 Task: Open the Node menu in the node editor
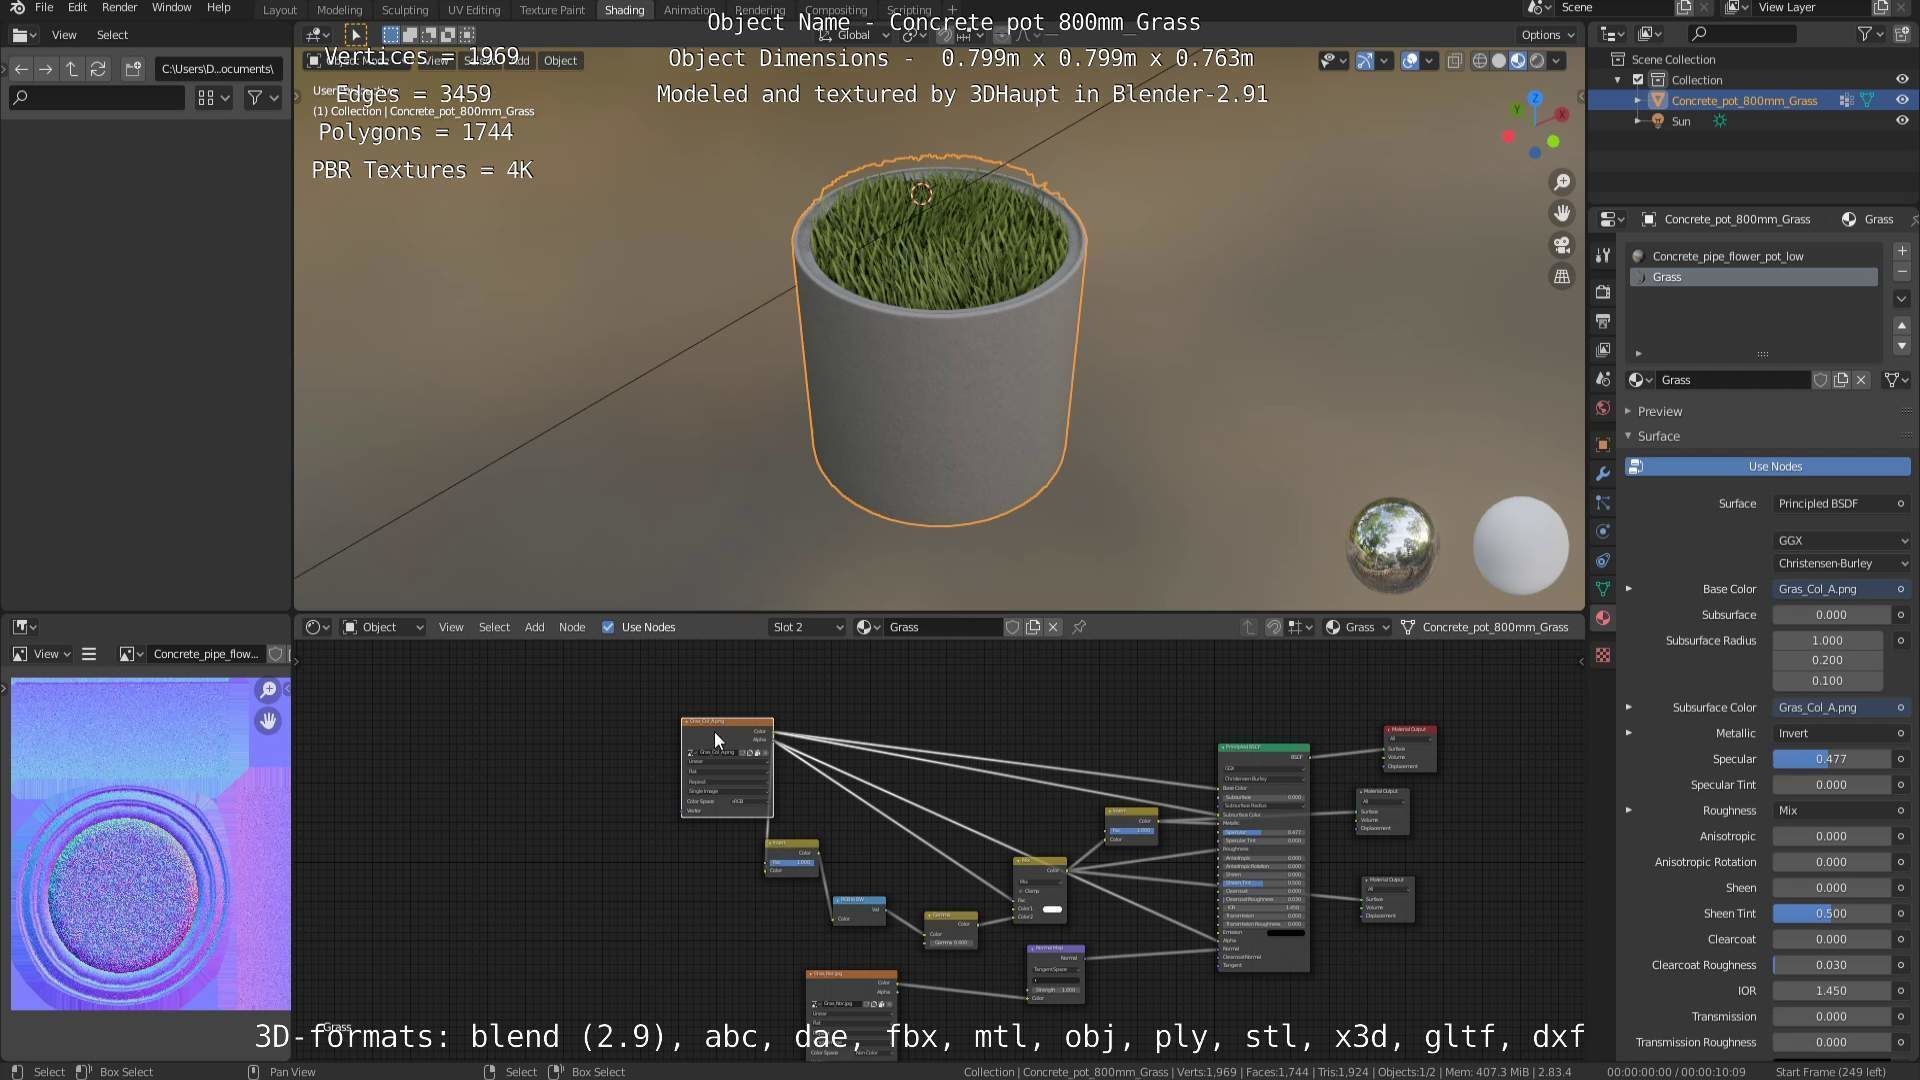pyautogui.click(x=572, y=627)
